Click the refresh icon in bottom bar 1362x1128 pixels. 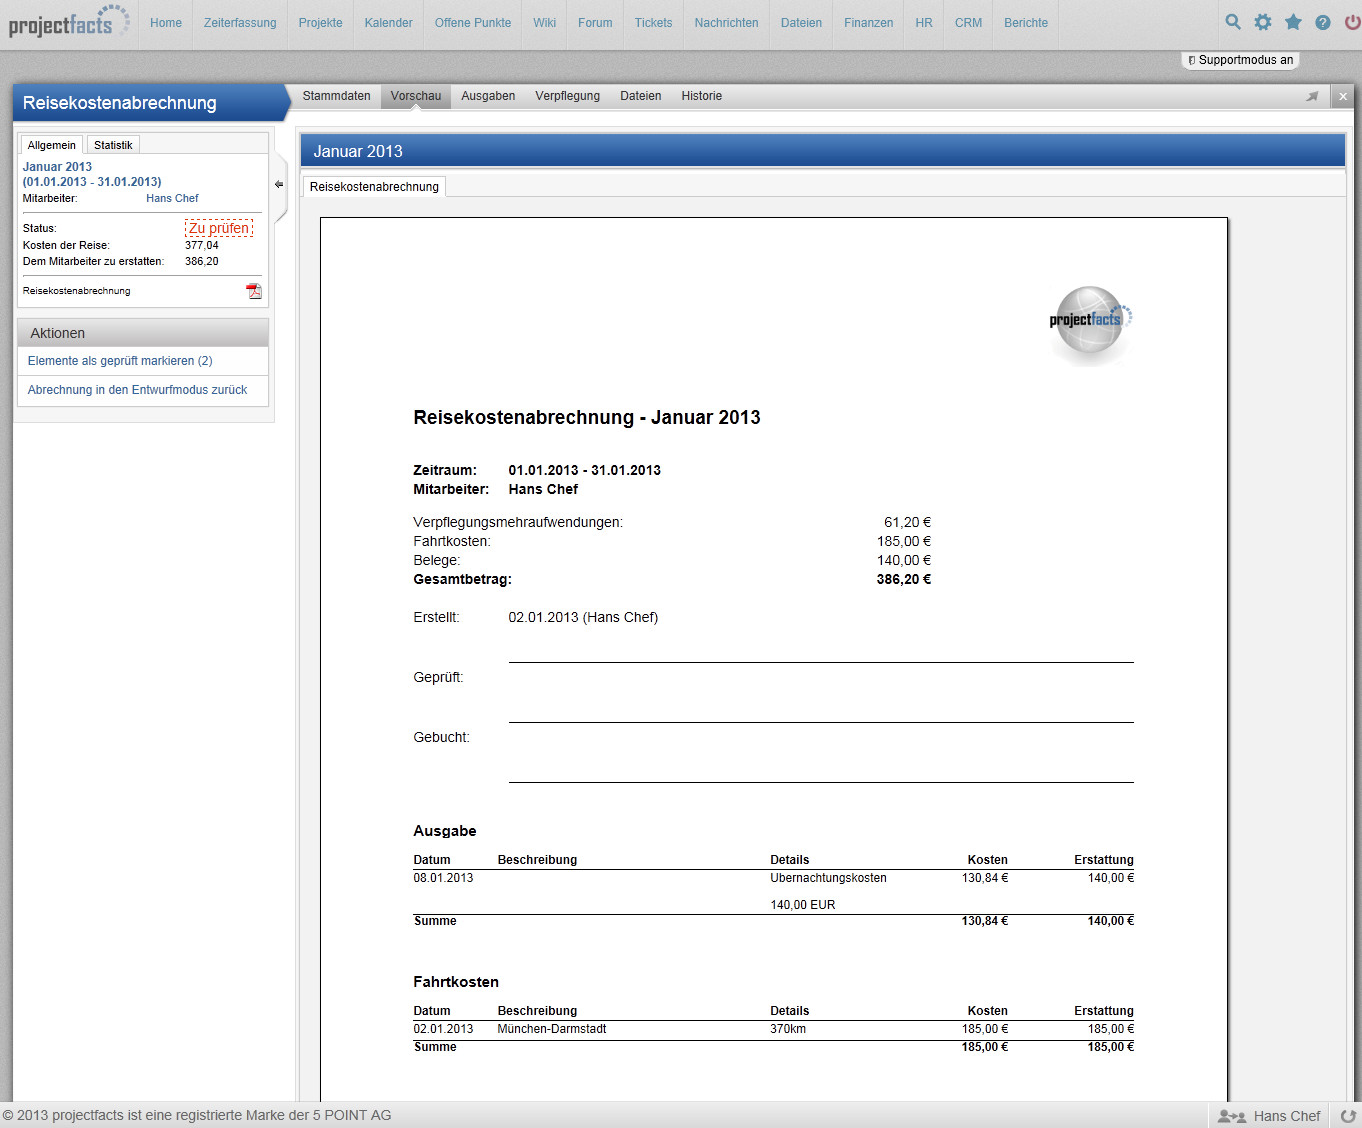click(1348, 1116)
